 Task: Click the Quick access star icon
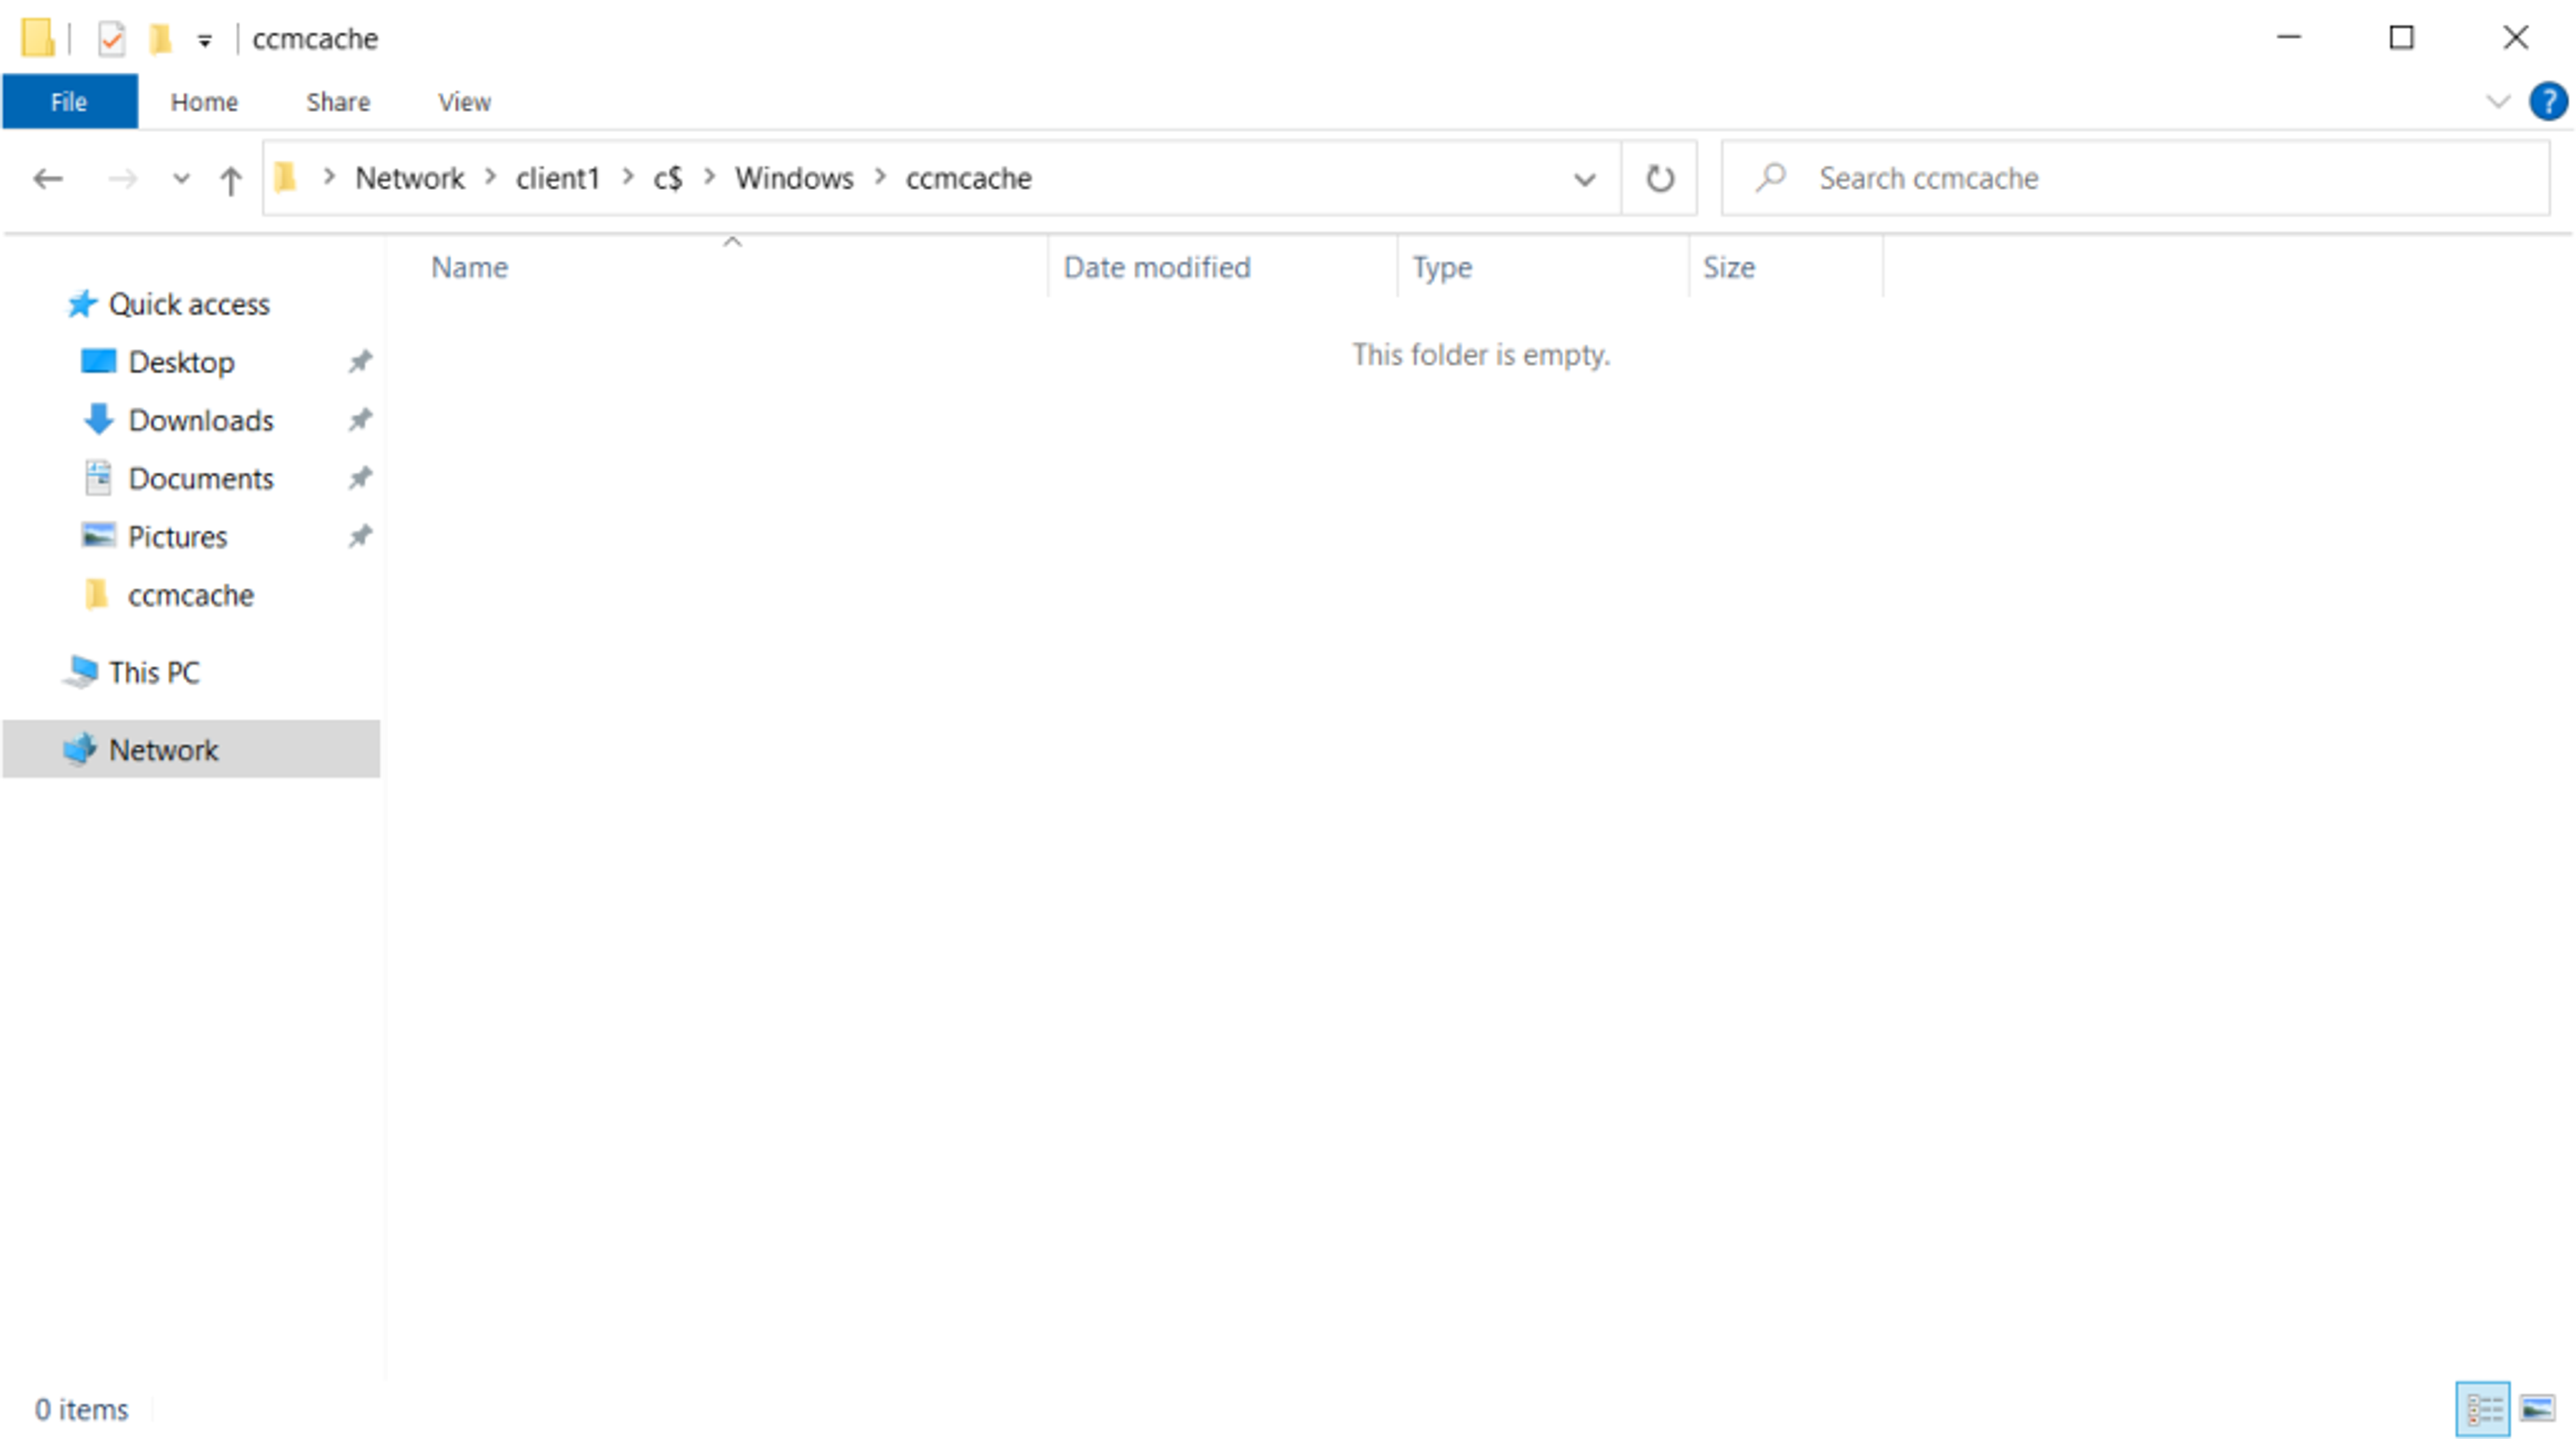[82, 303]
